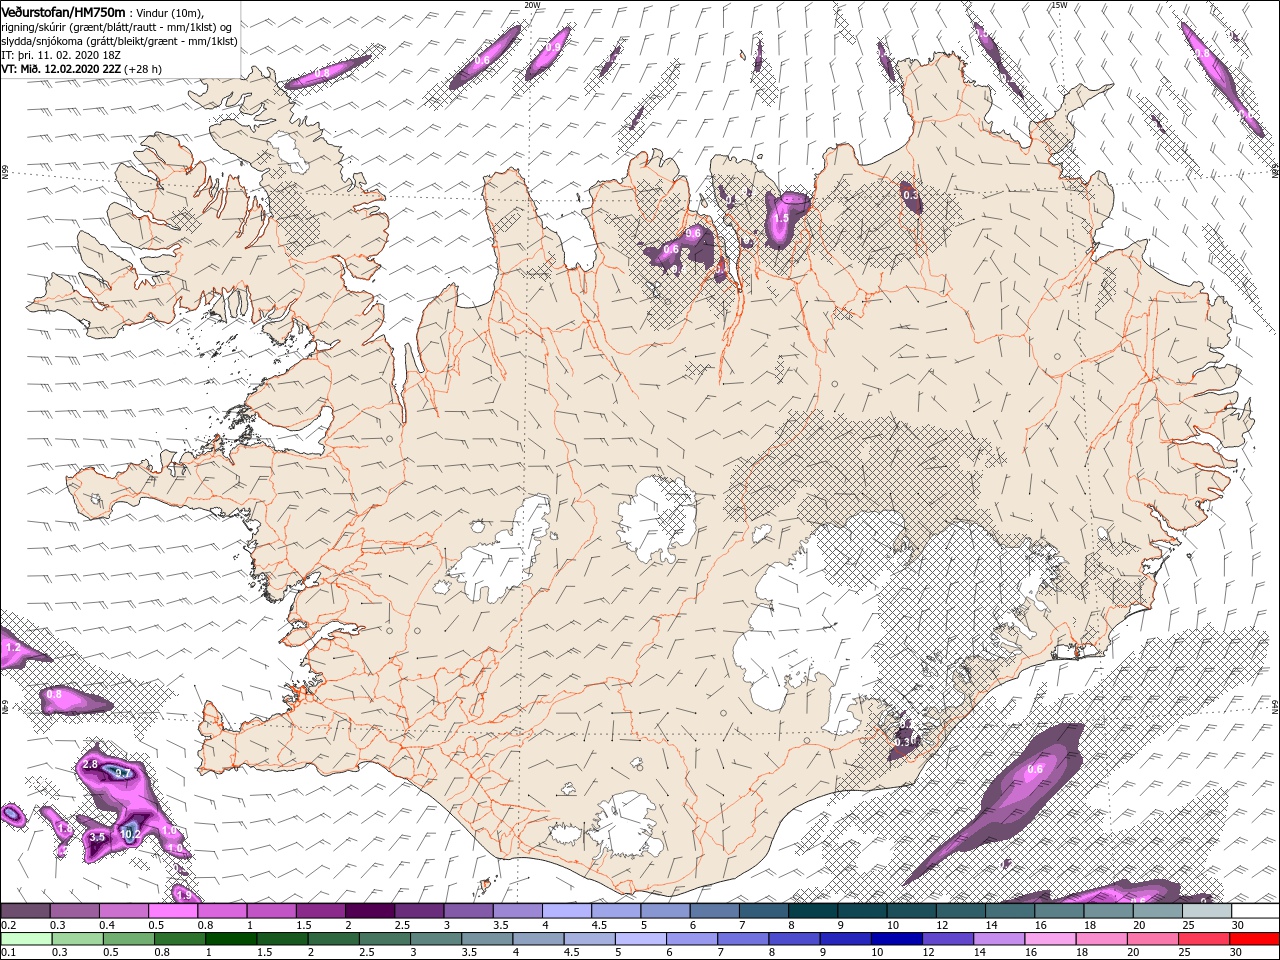Image resolution: width=1280 pixels, height=960 pixels.
Task: Click the 1.5 value on the north coast
Action: (782, 217)
